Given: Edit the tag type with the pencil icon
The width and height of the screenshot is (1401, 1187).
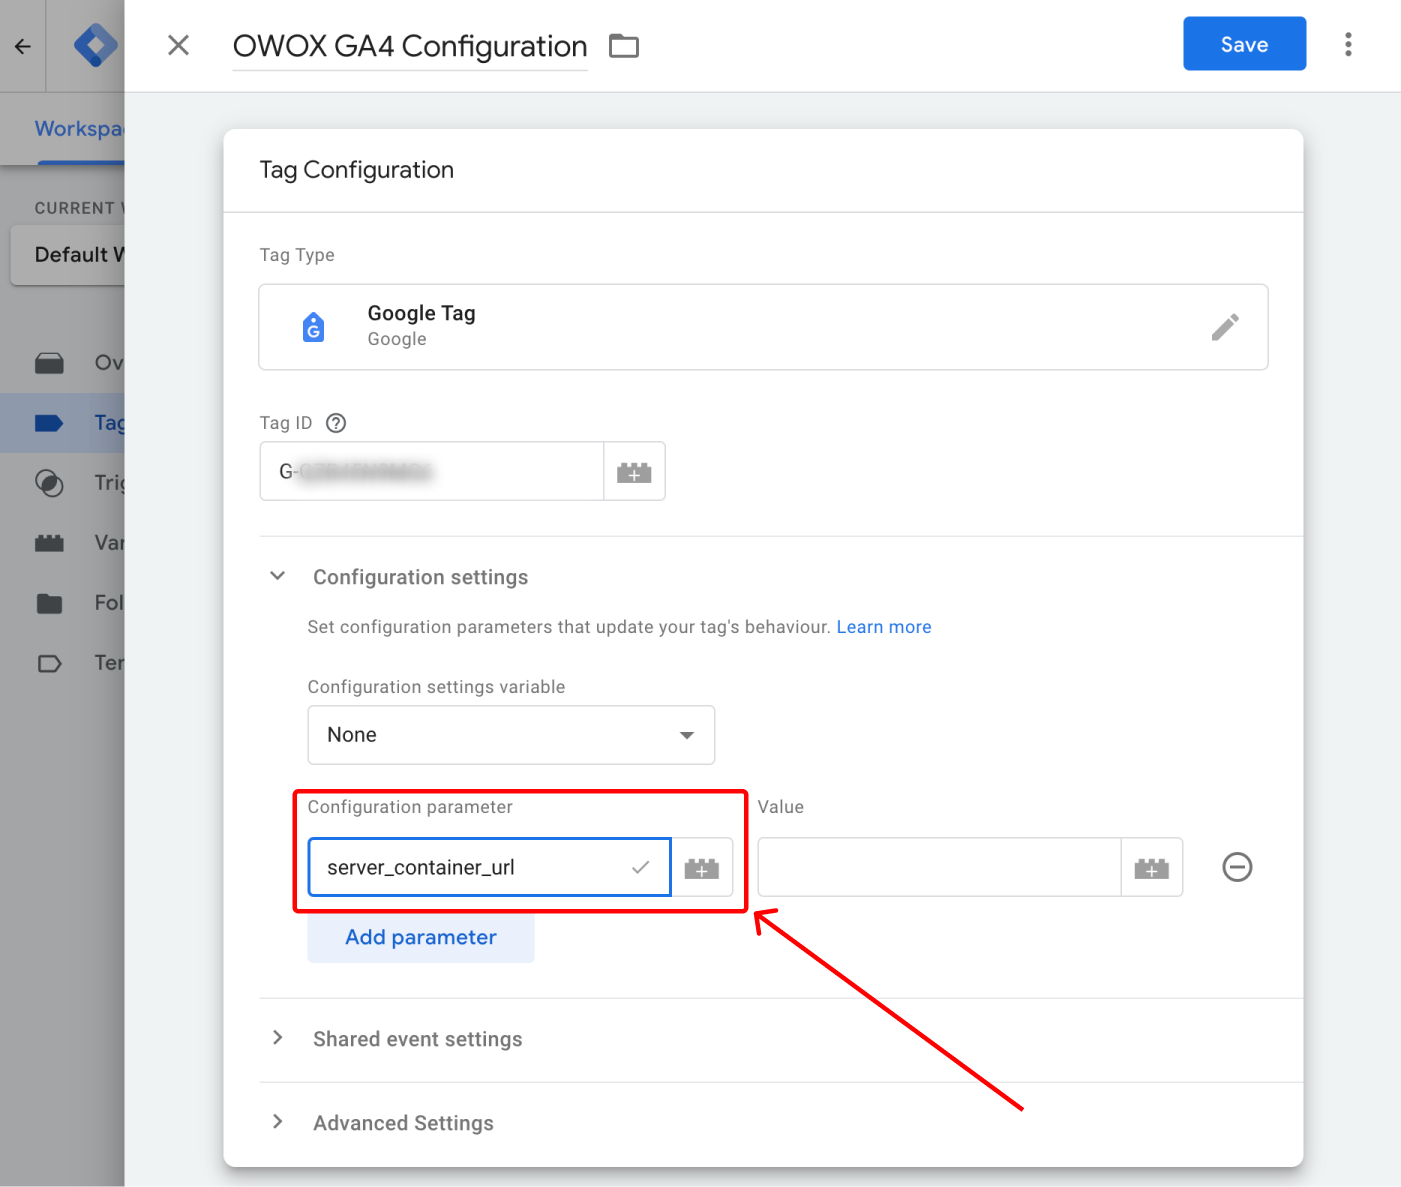Looking at the screenshot, I should point(1225,327).
